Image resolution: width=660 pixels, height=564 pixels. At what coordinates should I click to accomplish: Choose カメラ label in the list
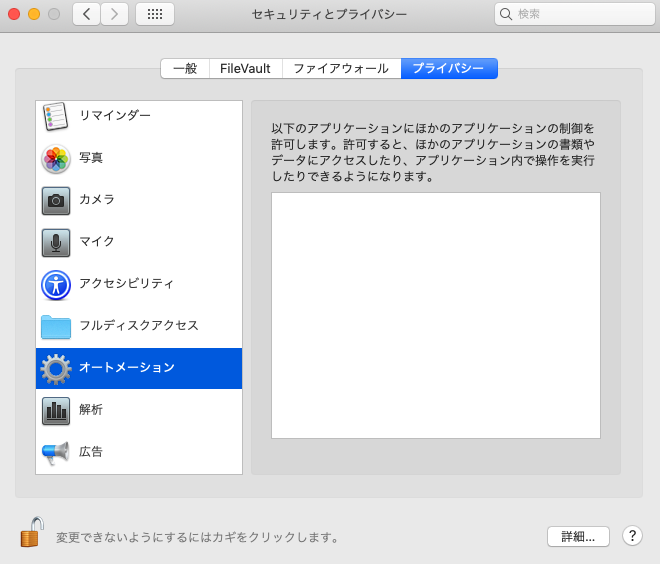tap(97, 199)
